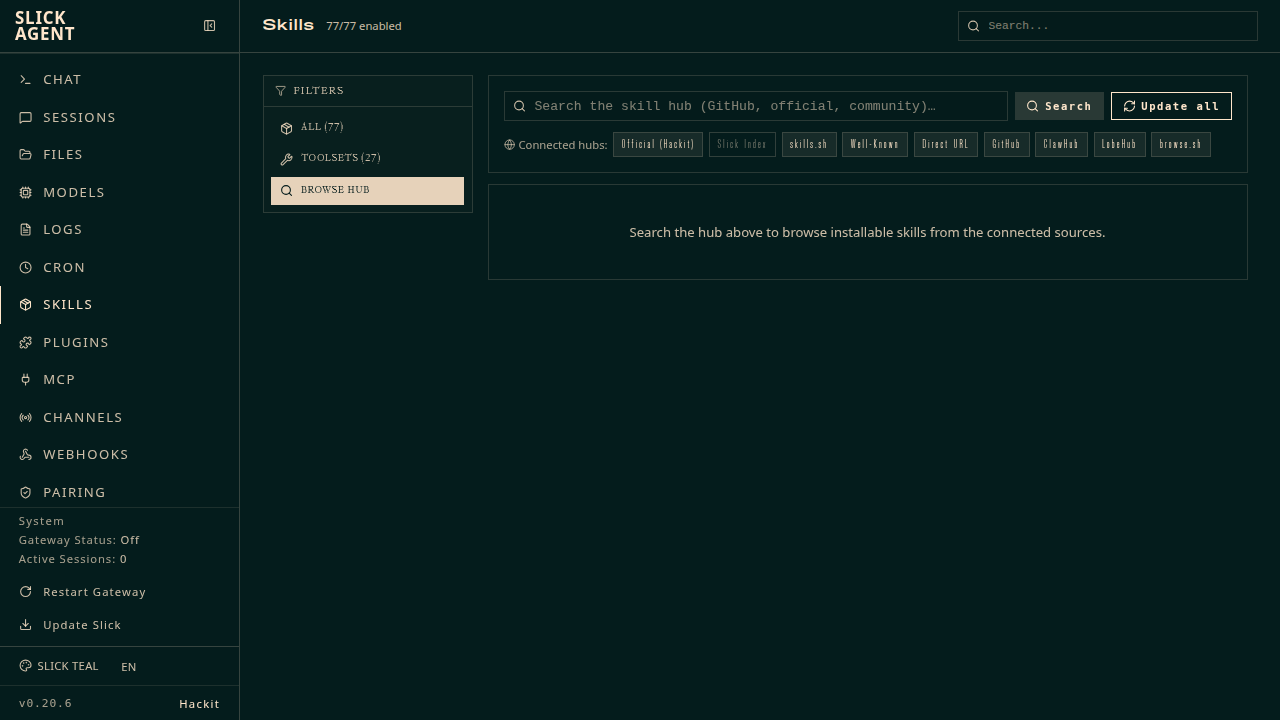
Task: Select the skills.sh hub chip
Action: pyautogui.click(x=809, y=144)
